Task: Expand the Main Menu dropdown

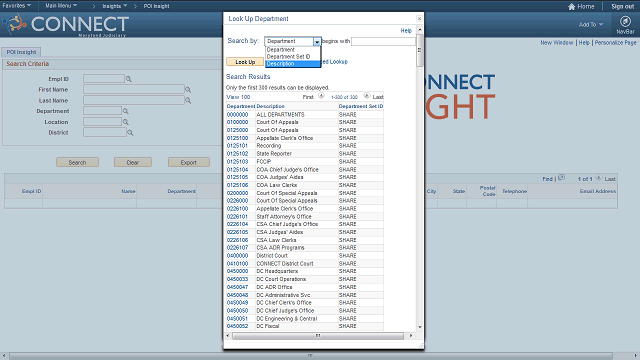Action: point(61,6)
